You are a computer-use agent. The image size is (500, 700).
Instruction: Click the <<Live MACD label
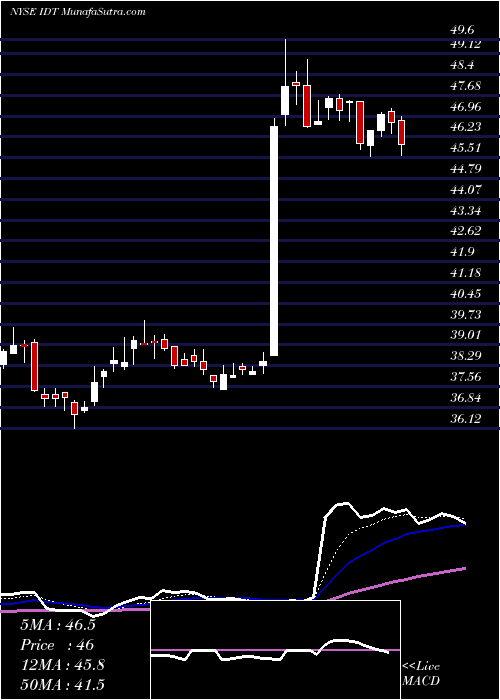pos(421,673)
